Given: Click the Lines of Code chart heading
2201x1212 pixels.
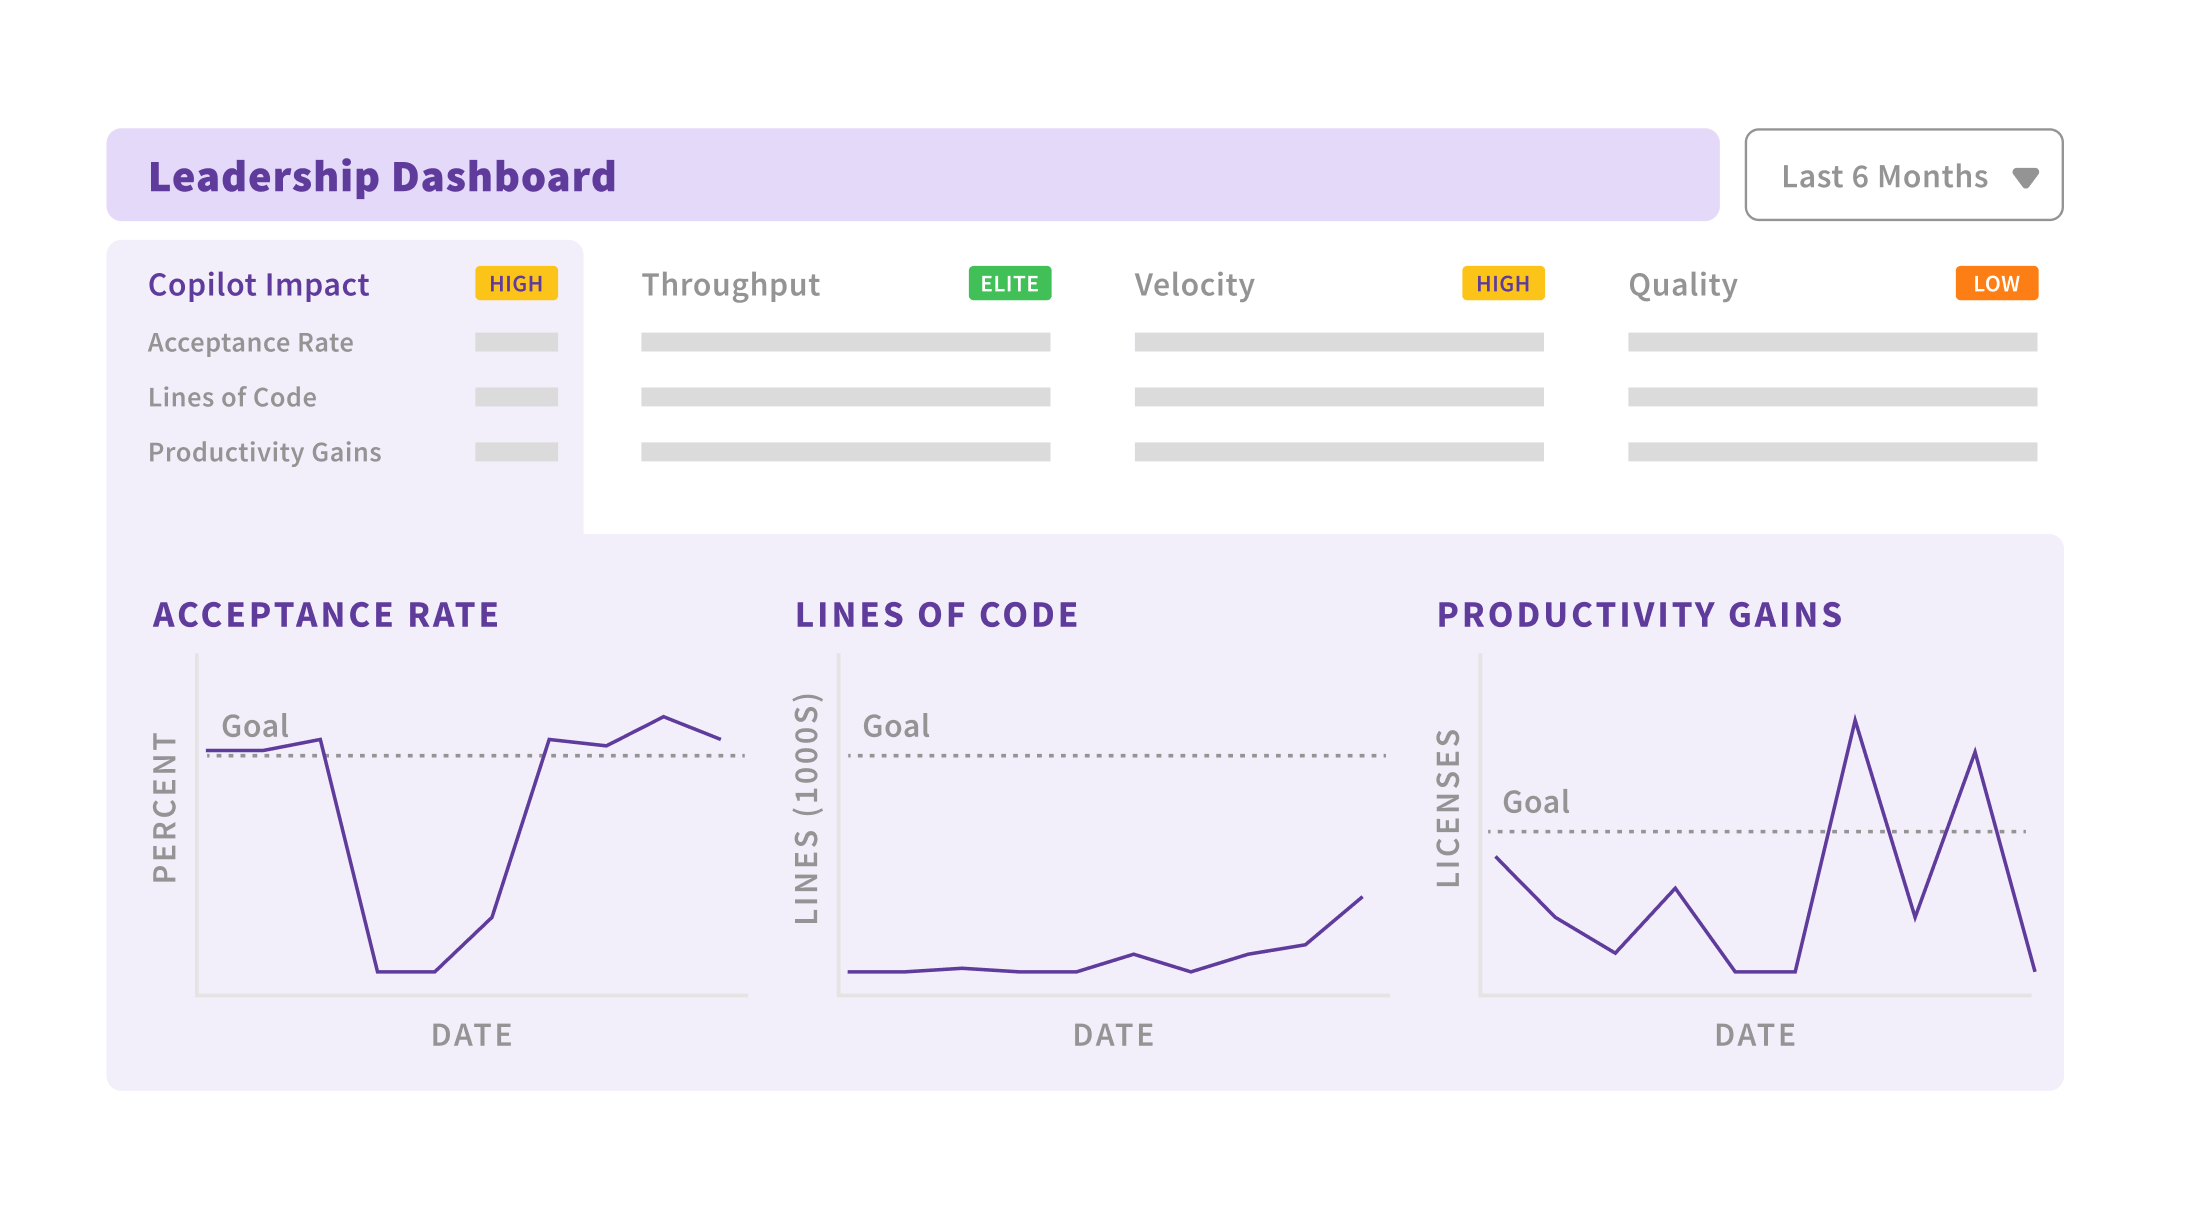Looking at the screenshot, I should click(937, 615).
